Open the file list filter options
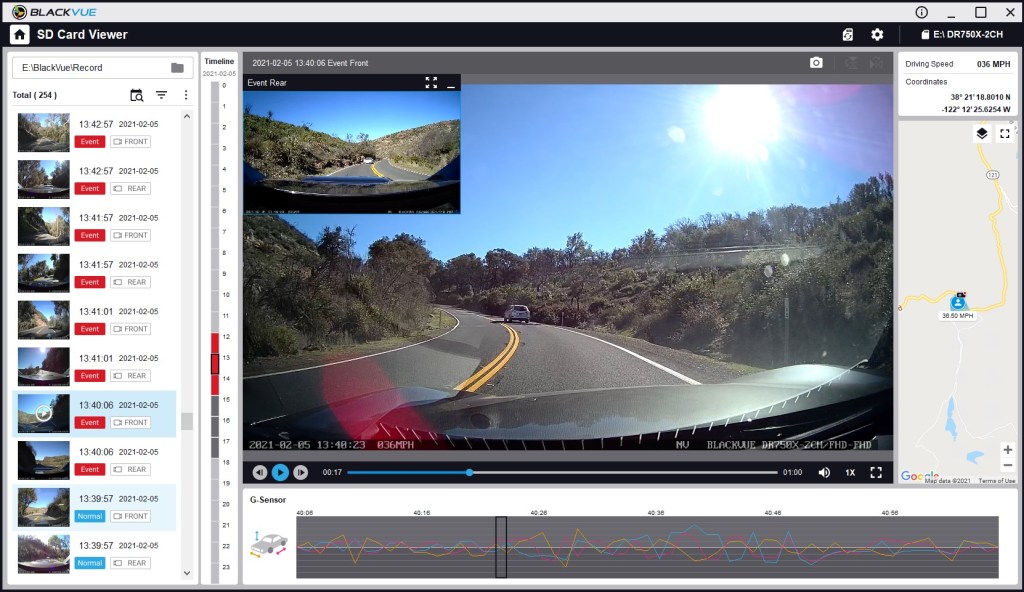Viewport: 1024px width, 592px height. (x=161, y=95)
